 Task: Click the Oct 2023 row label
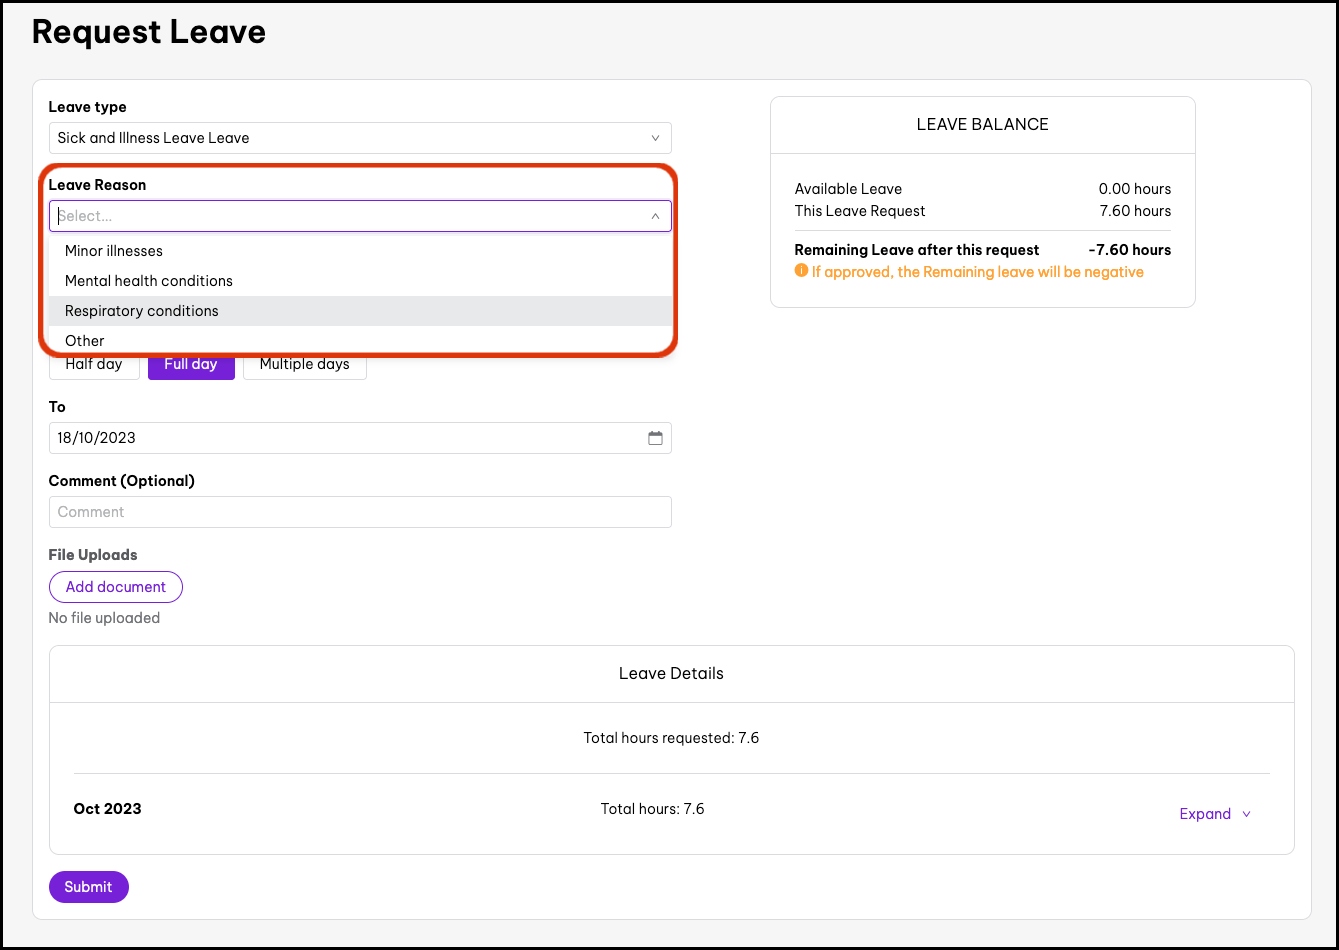pyautogui.click(x=108, y=809)
